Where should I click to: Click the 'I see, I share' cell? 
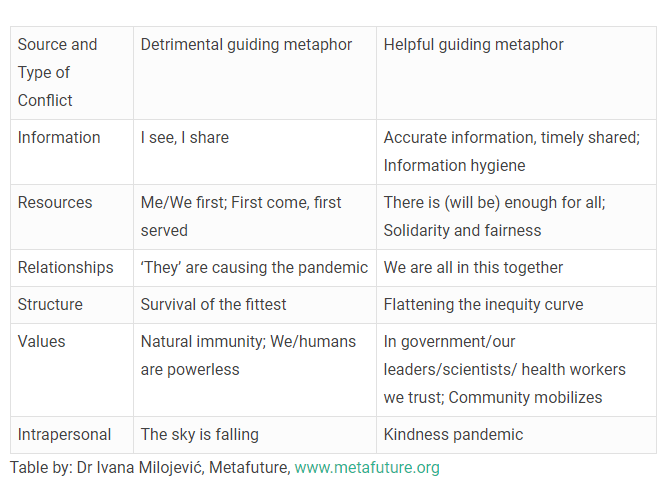point(185,137)
